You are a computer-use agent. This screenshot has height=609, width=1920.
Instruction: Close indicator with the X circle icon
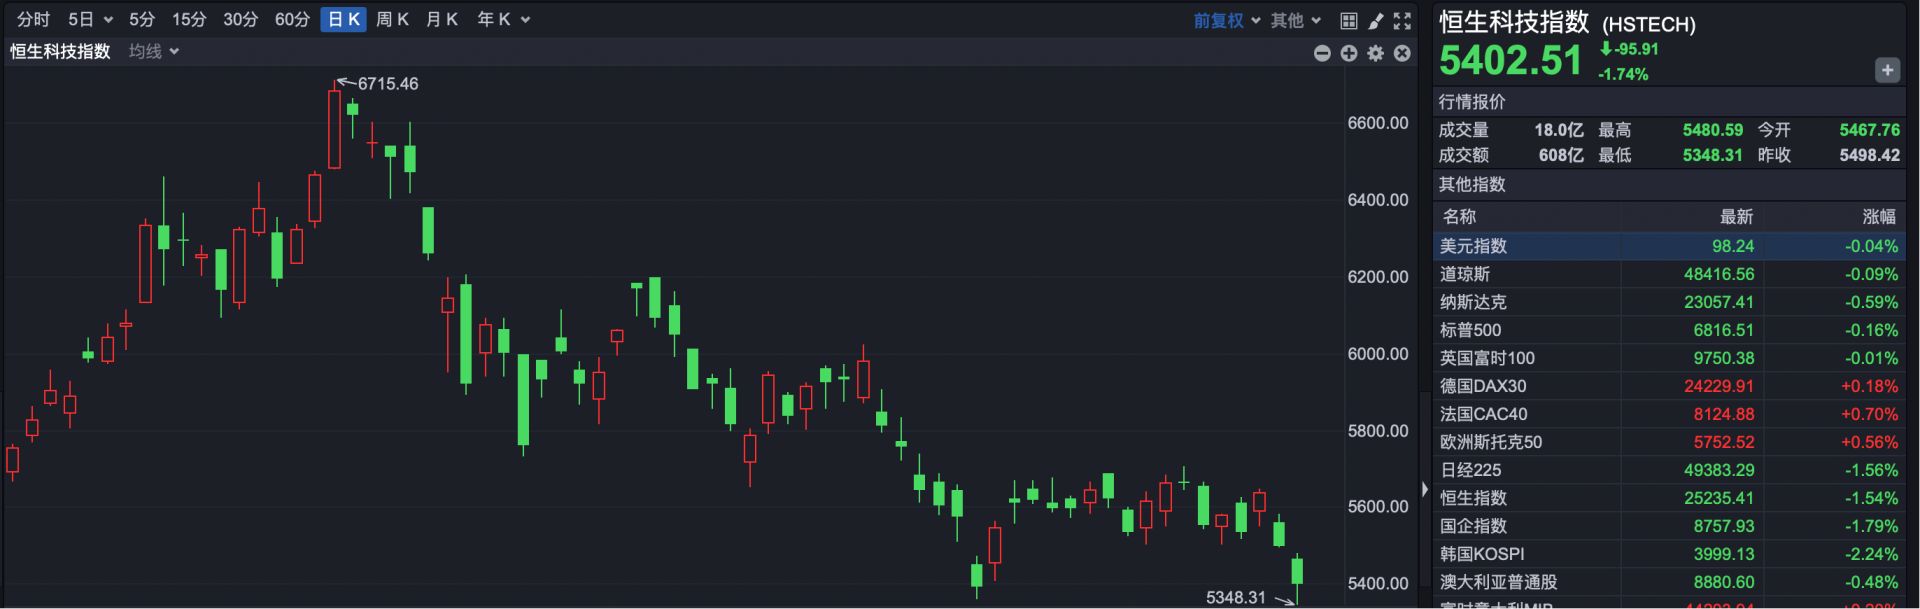(1402, 53)
